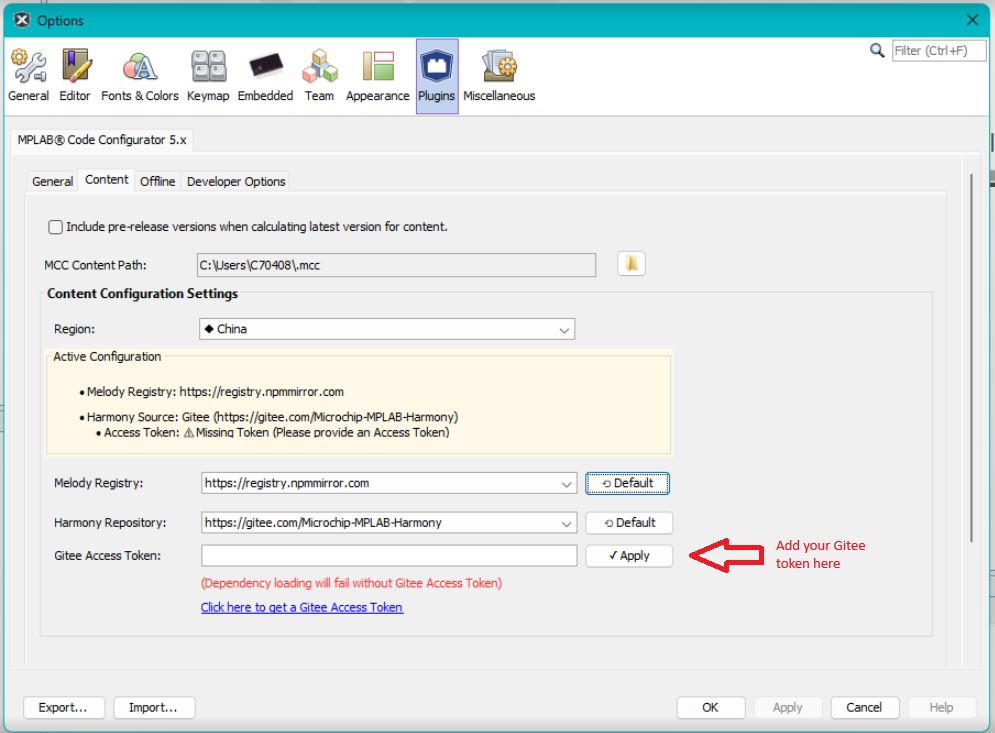The image size is (995, 733).
Task: Focus the Gitee Access Token field
Action: click(389, 556)
